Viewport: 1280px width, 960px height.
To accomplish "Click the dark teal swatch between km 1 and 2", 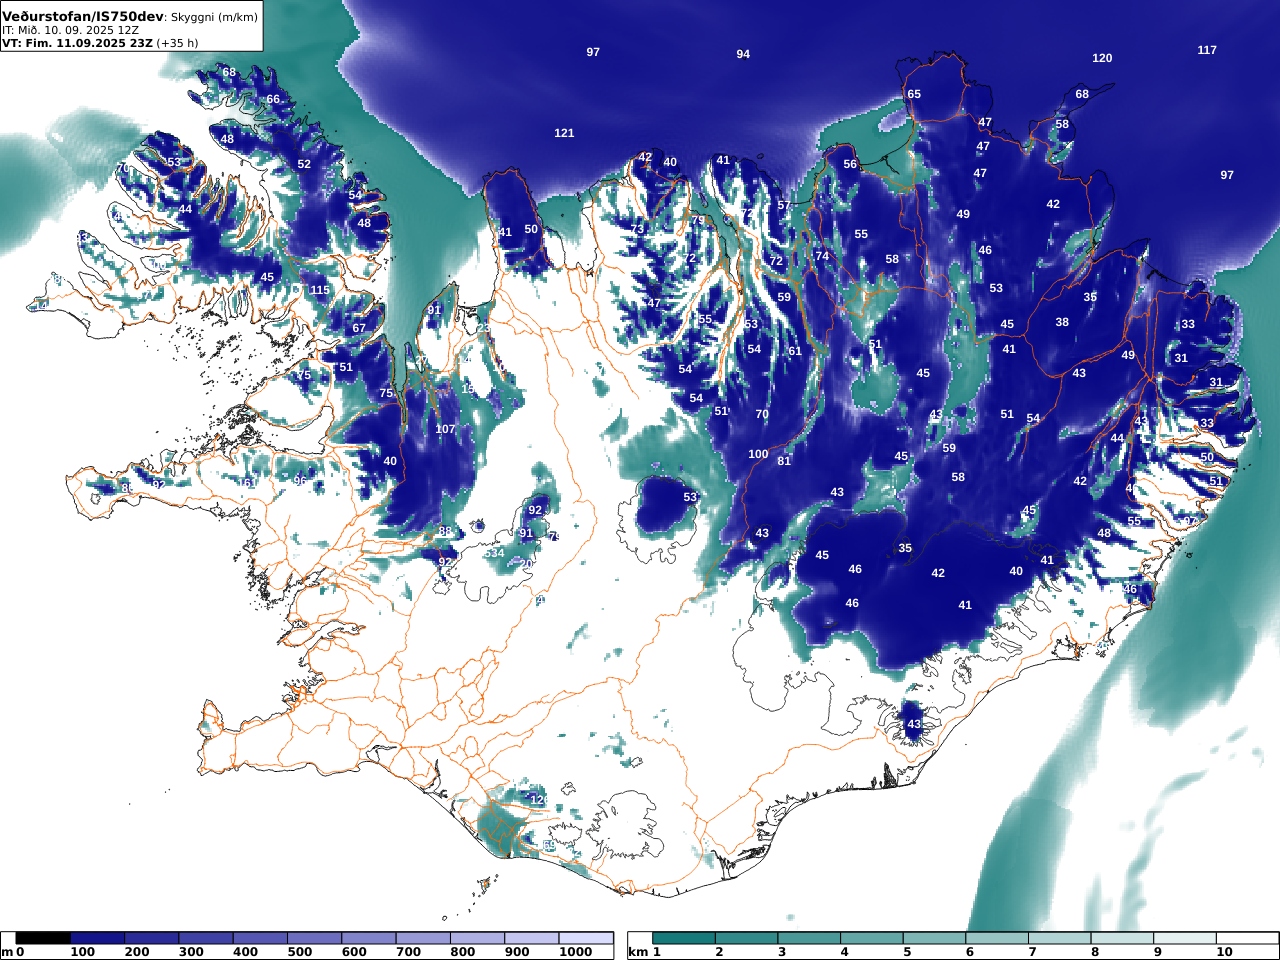I will pyautogui.click(x=684, y=938).
